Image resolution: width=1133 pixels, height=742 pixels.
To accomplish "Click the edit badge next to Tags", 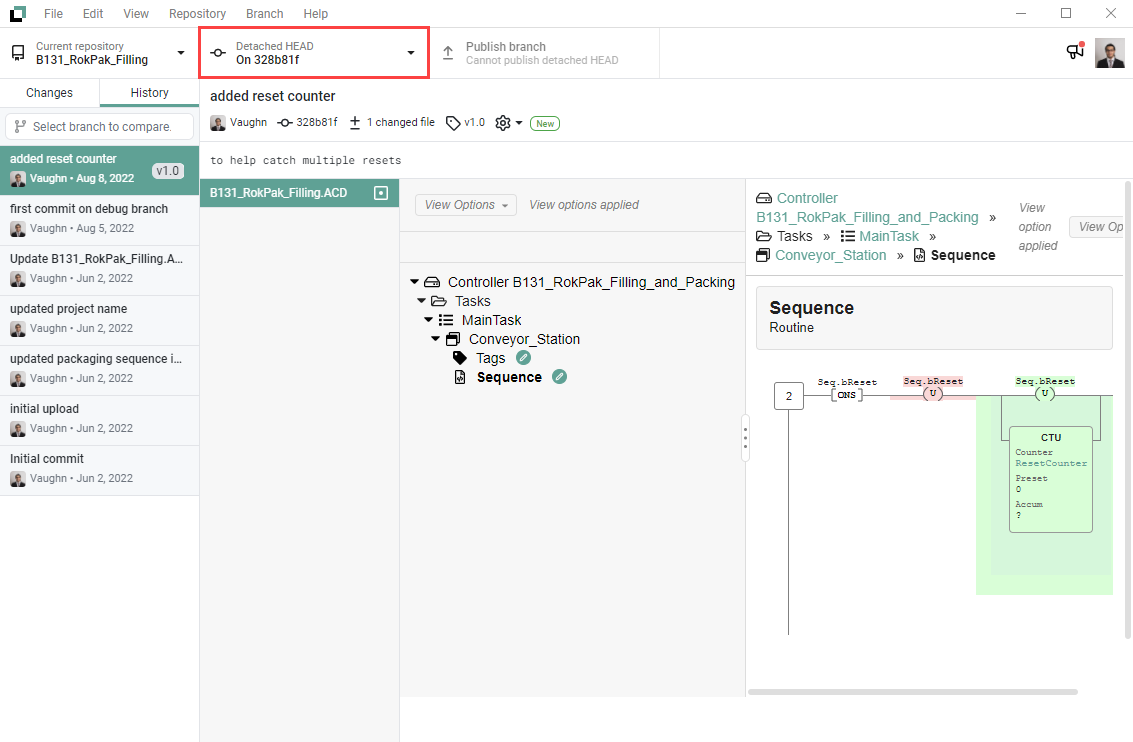I will pos(523,358).
